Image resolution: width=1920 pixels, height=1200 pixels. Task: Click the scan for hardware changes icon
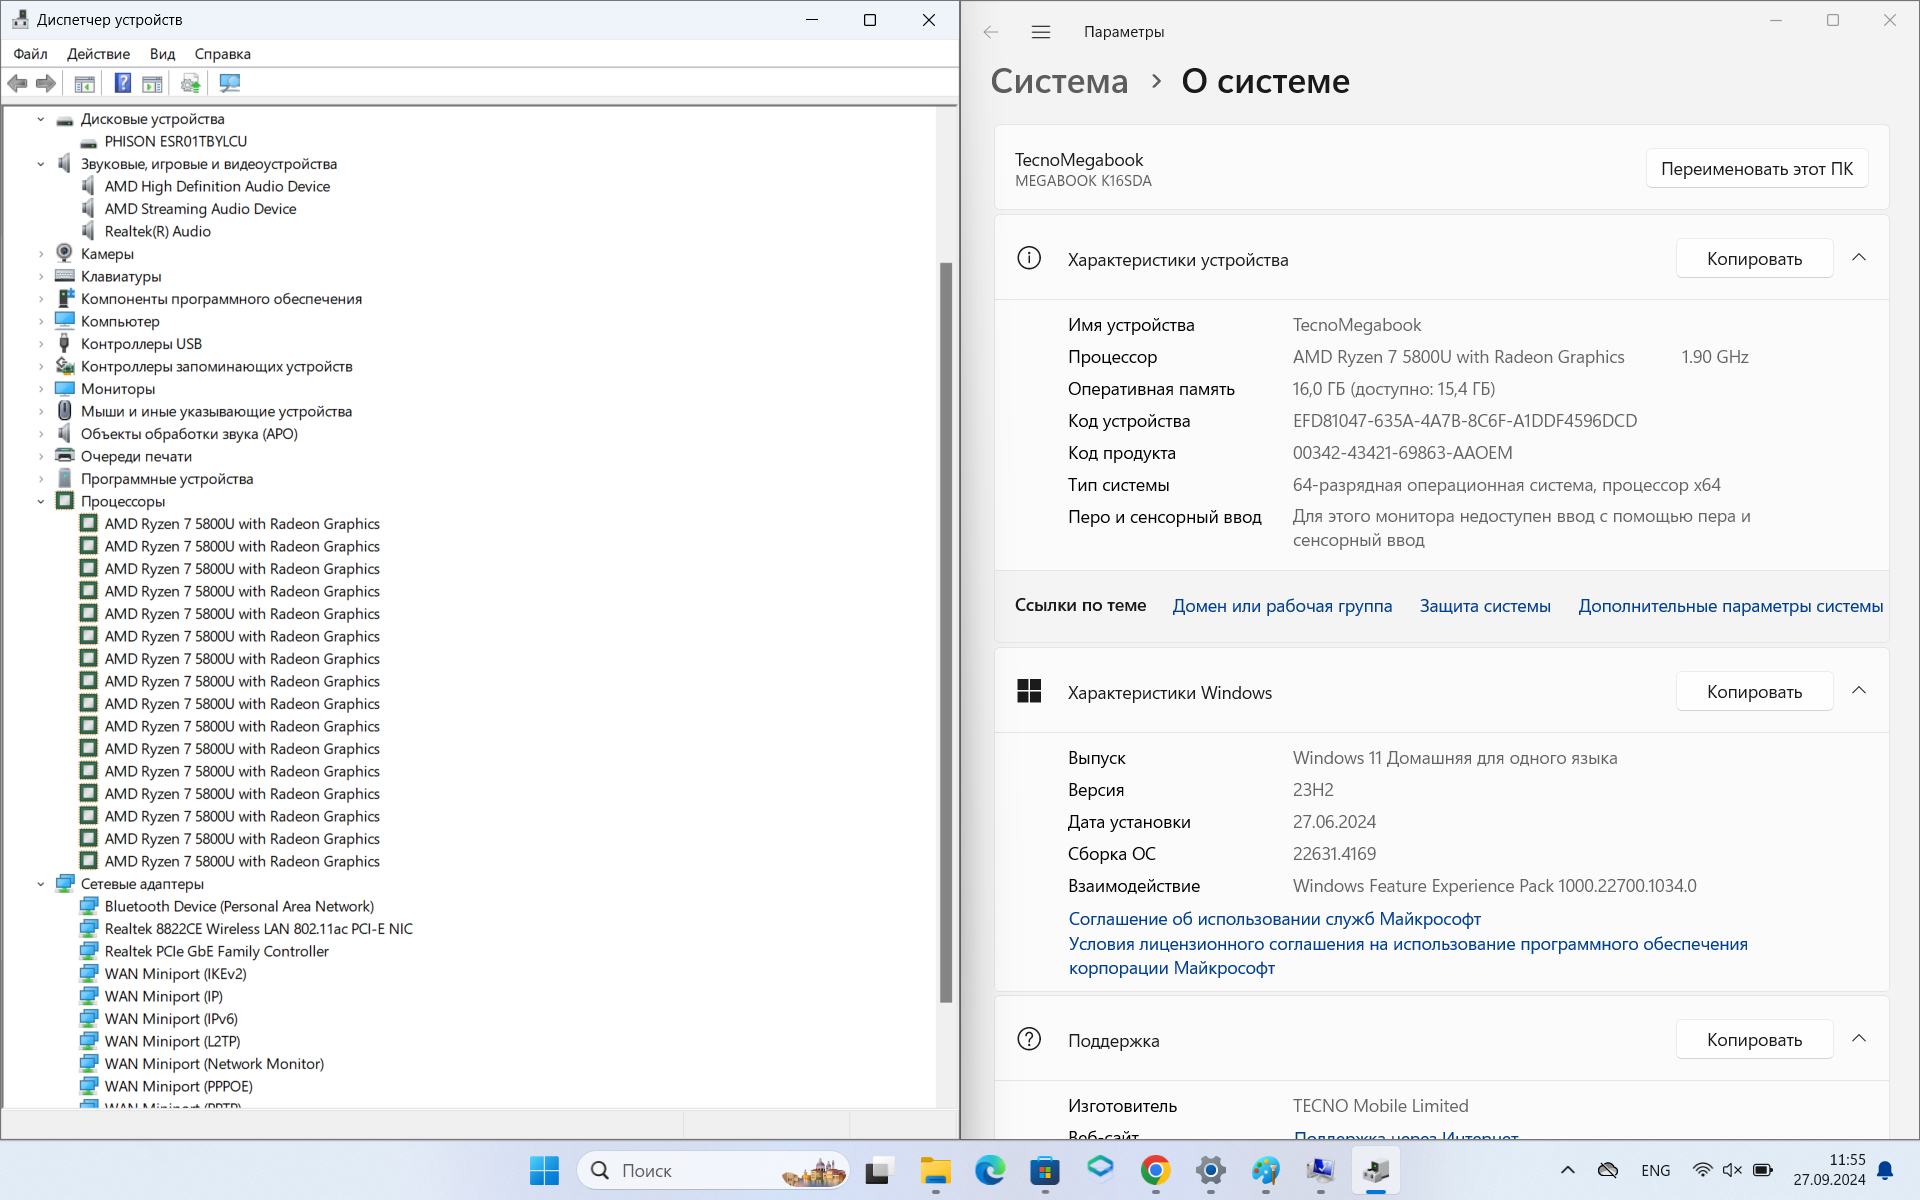pos(230,83)
